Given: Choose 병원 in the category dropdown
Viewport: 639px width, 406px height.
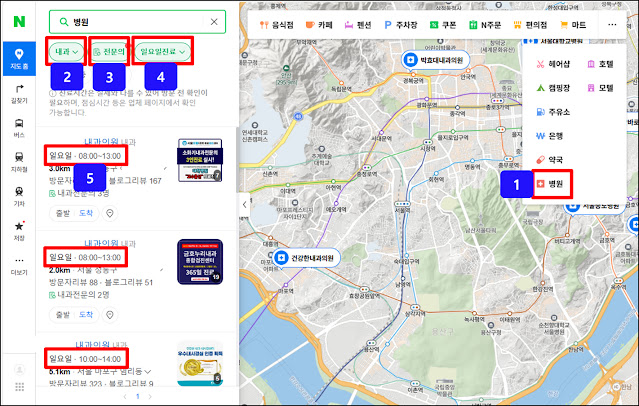Looking at the screenshot, I should [549, 184].
